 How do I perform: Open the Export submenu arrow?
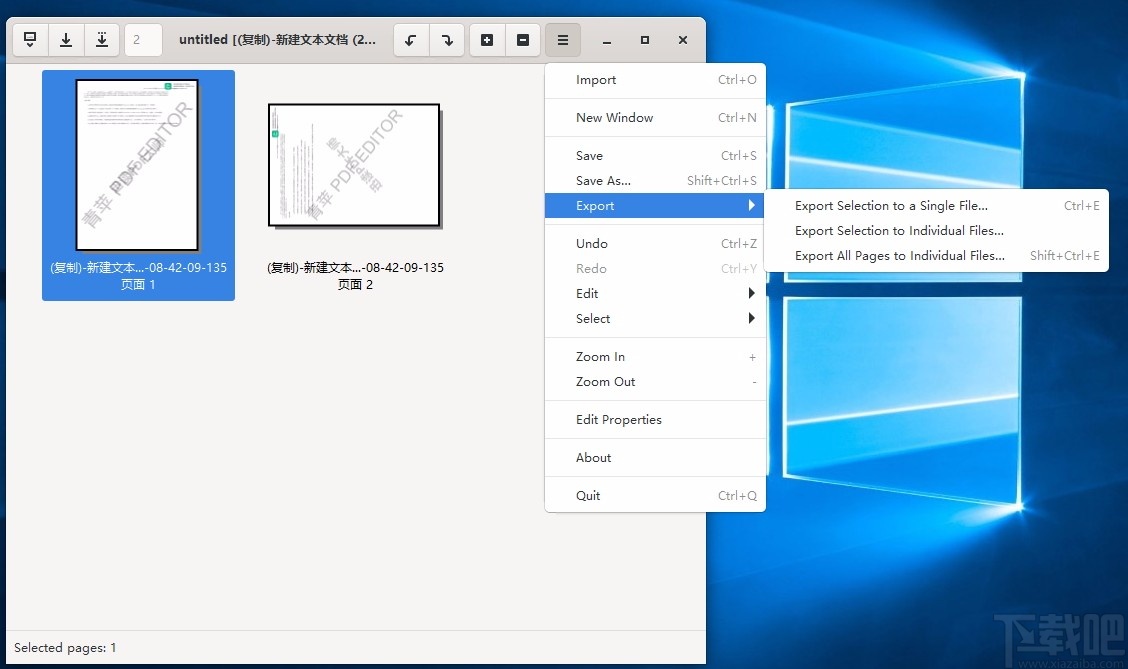click(751, 206)
